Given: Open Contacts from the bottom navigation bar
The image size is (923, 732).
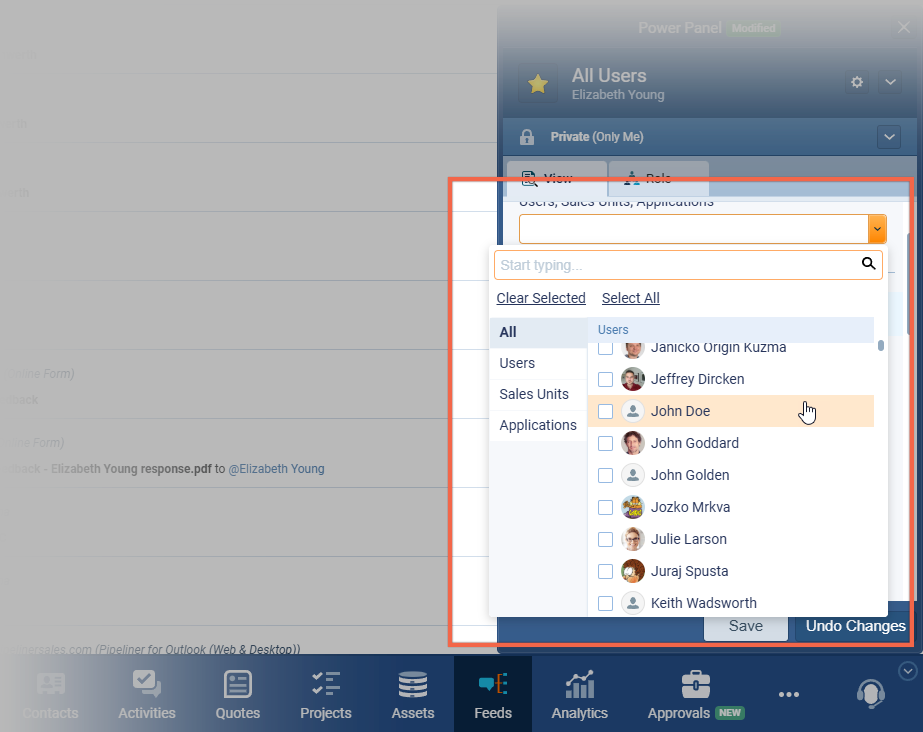Looking at the screenshot, I should point(50,696).
